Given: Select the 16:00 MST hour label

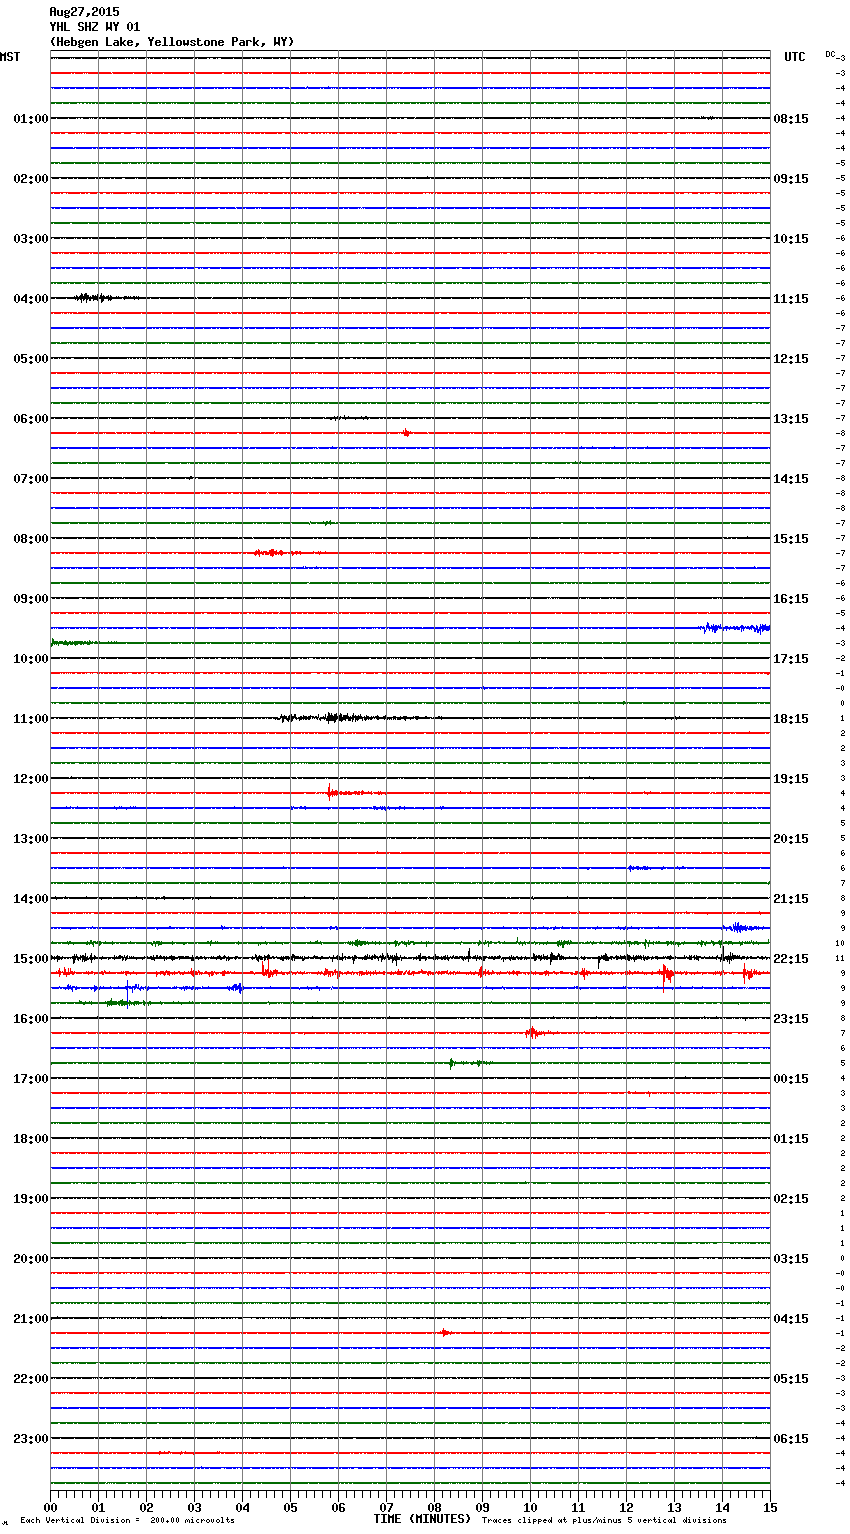Looking at the screenshot, I should pos(30,1019).
